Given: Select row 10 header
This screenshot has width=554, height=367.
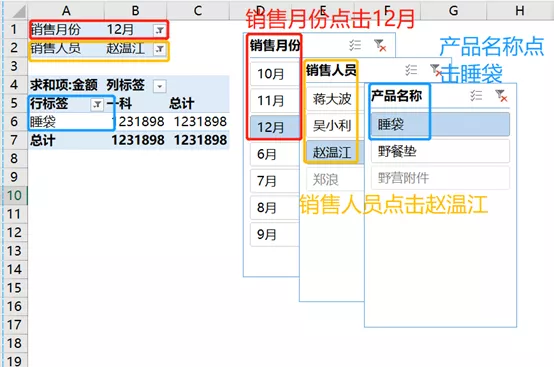Looking at the screenshot, I should (x=14, y=195).
